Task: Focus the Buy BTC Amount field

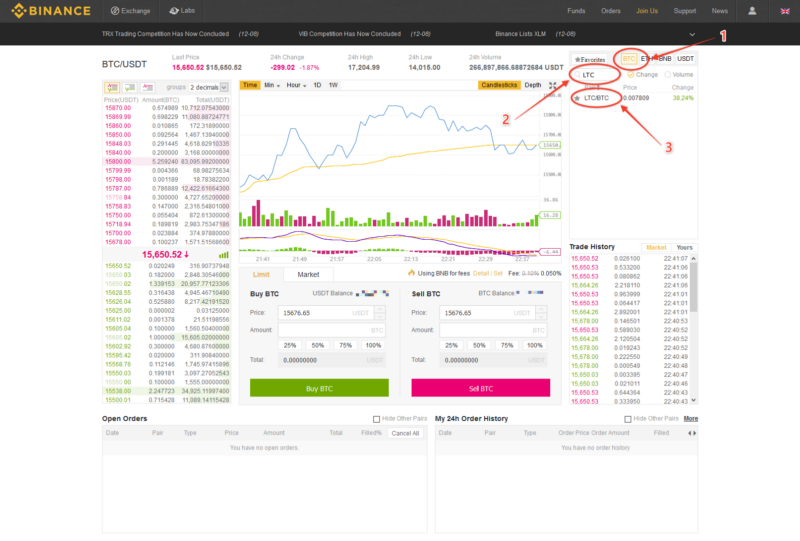Action: click(332, 330)
